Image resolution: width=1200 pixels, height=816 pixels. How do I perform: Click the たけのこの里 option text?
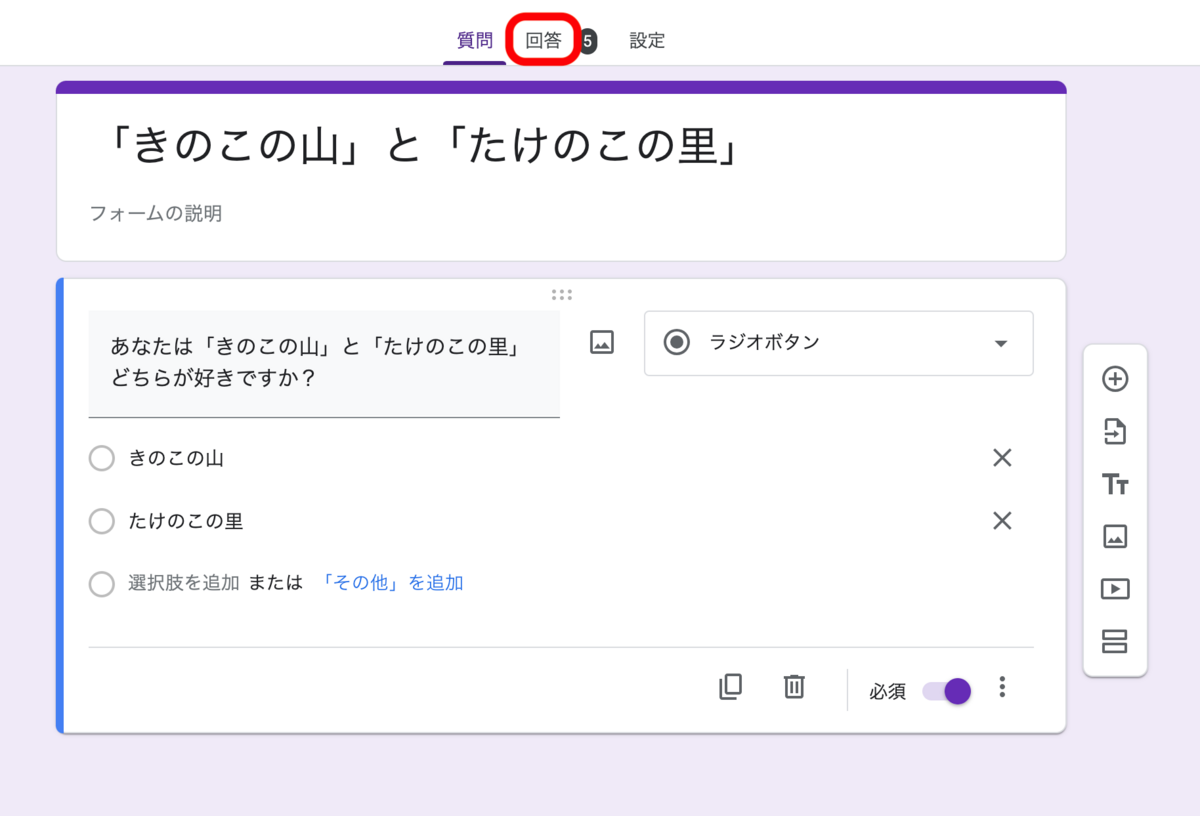[186, 521]
